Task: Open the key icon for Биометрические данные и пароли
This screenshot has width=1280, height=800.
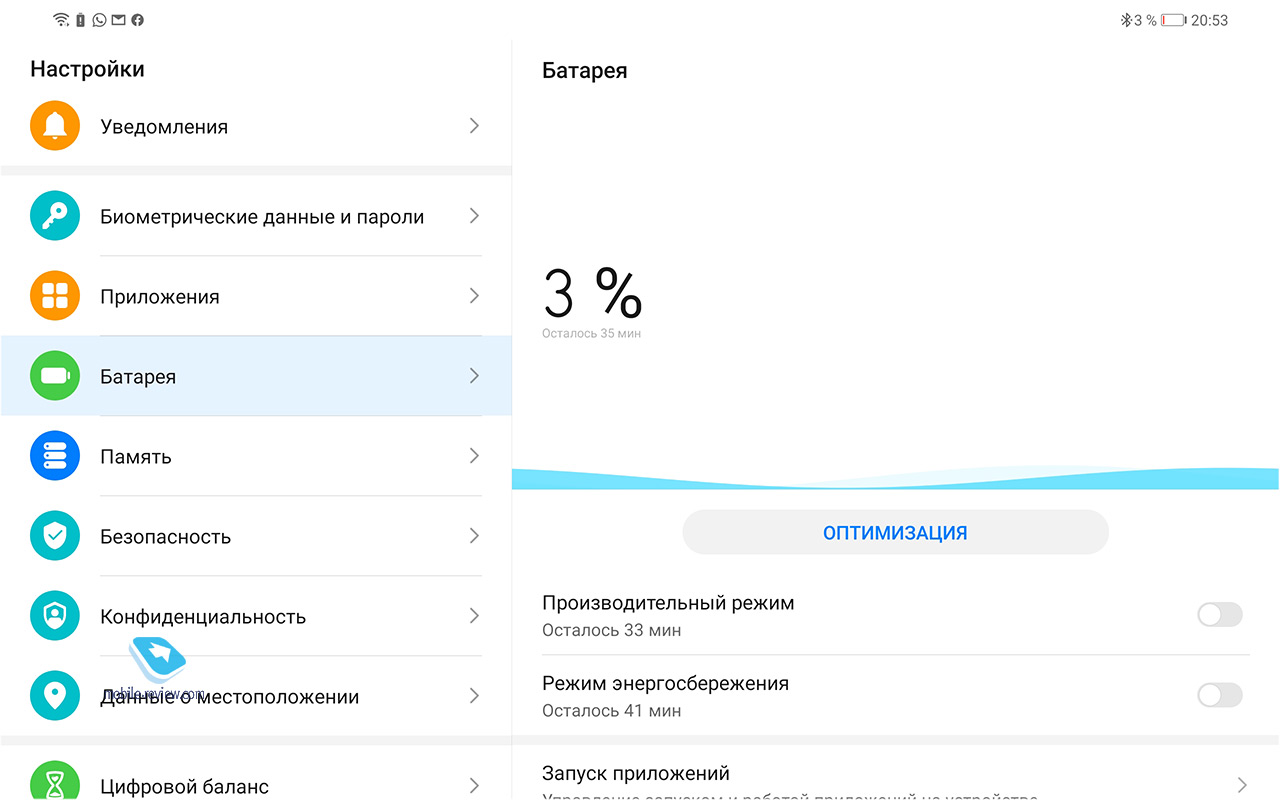Action: [55, 216]
